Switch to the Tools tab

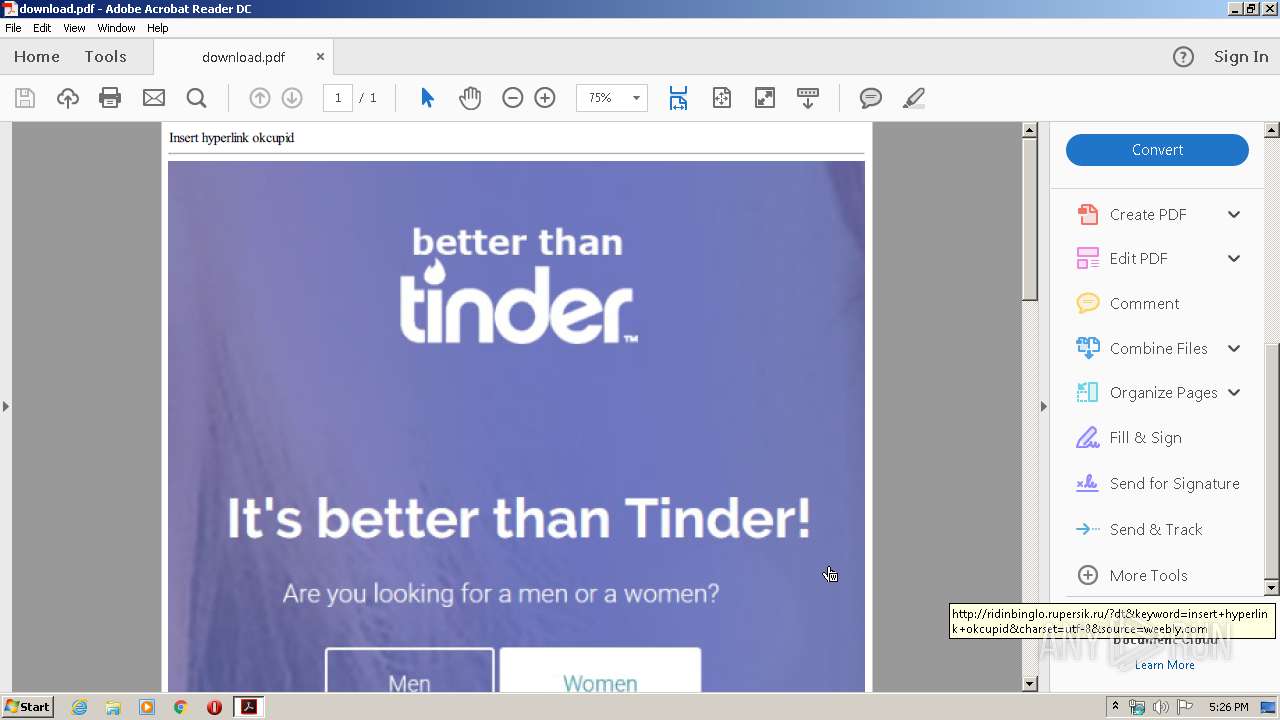[105, 57]
